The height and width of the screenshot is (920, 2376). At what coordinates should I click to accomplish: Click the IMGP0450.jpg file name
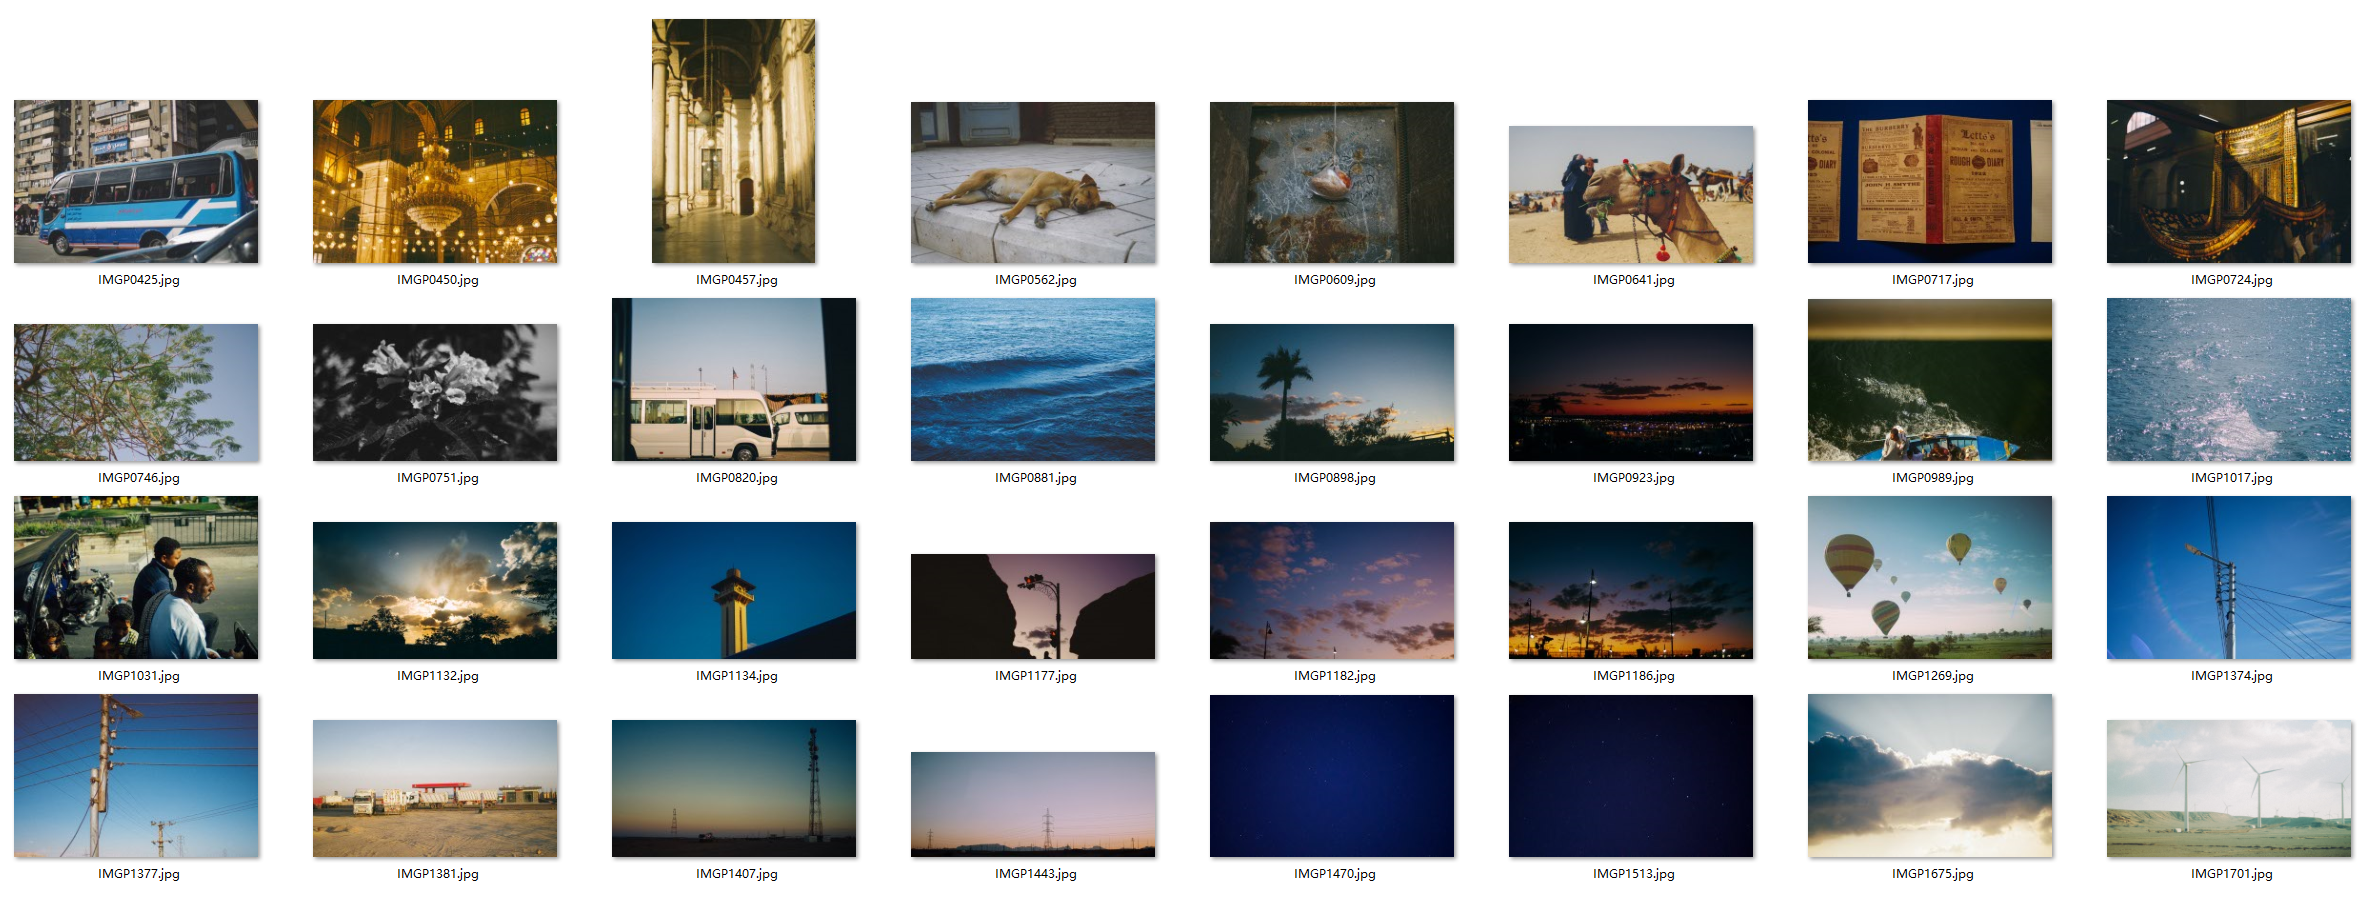tap(438, 280)
